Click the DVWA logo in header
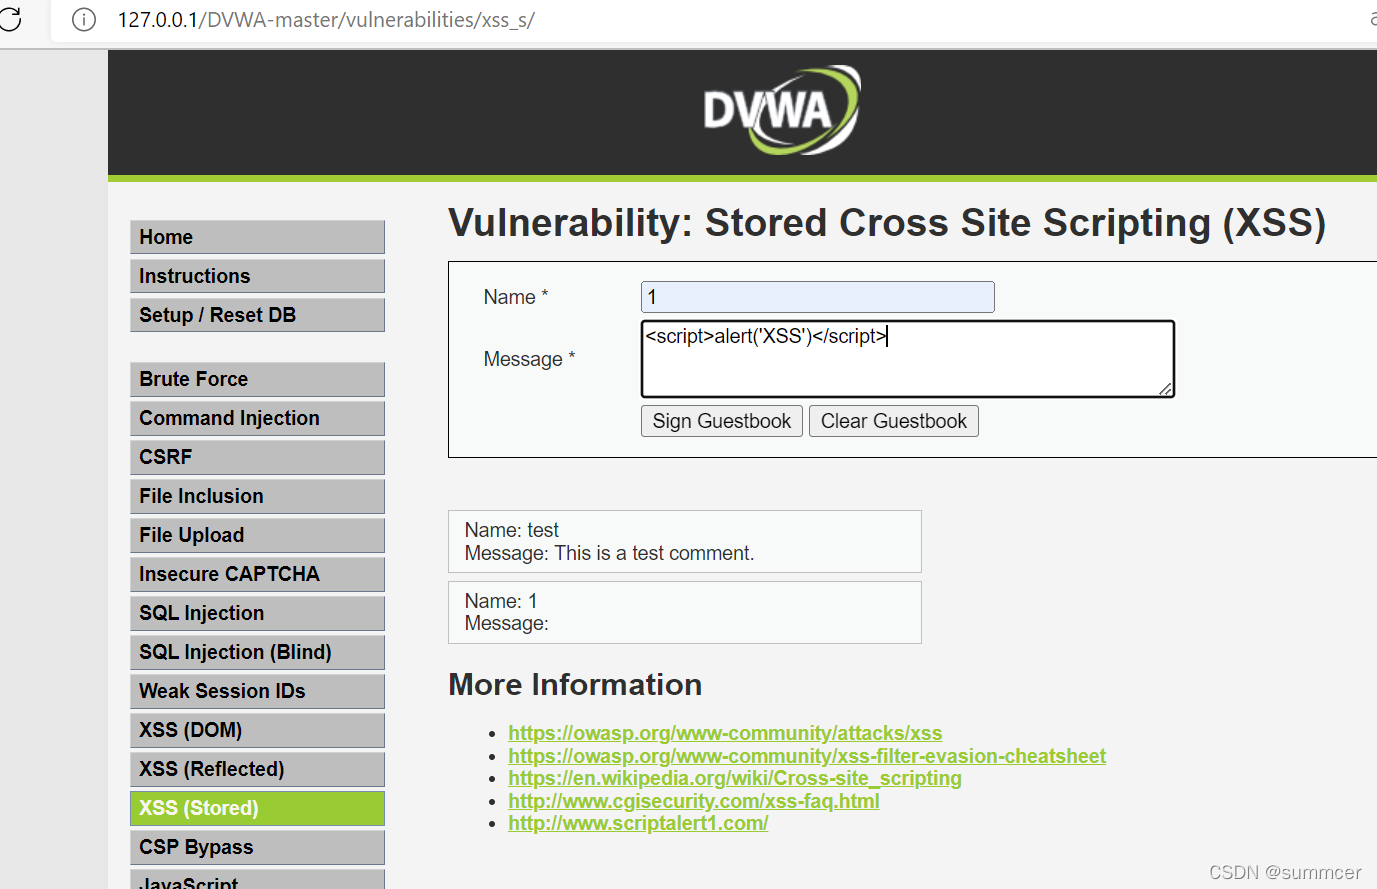This screenshot has width=1377, height=889. coord(781,110)
